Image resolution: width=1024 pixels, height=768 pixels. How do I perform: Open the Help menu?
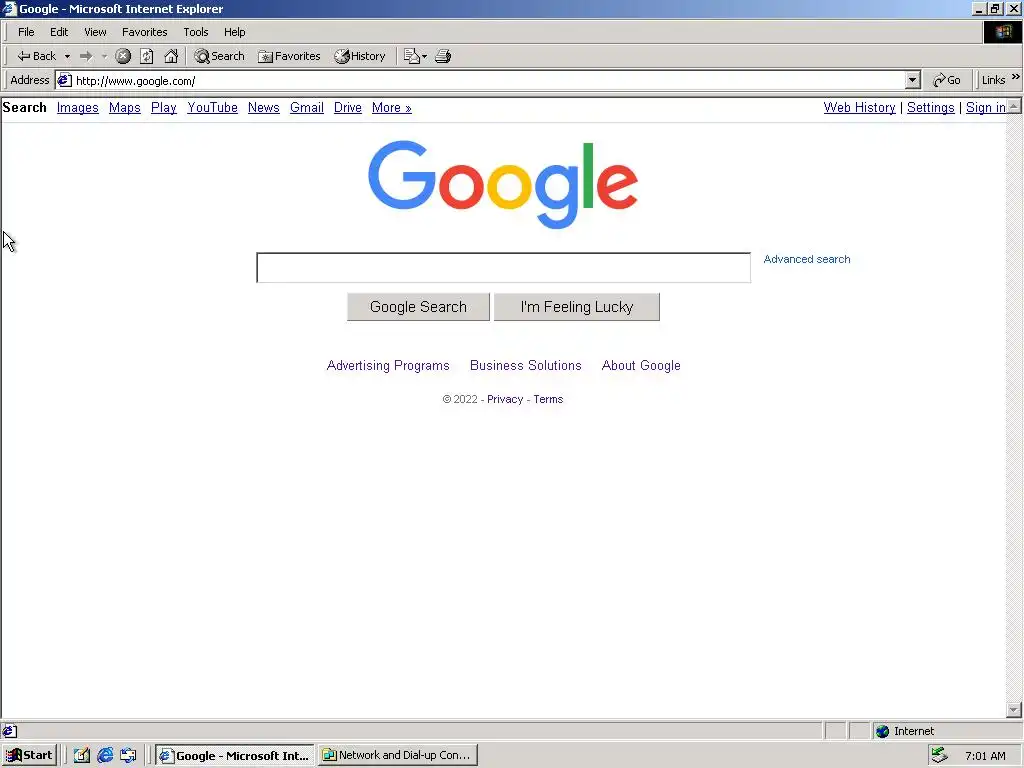[x=234, y=32]
